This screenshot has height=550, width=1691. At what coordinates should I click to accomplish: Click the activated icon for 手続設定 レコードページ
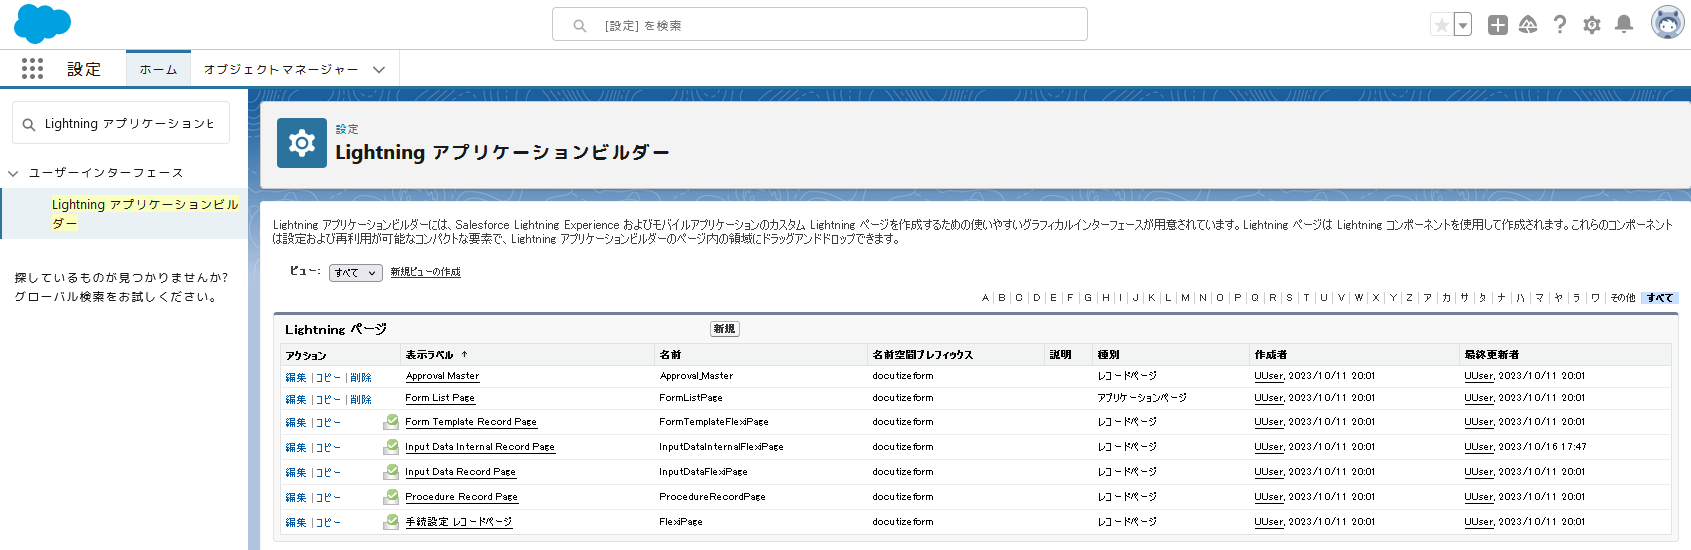pos(391,522)
